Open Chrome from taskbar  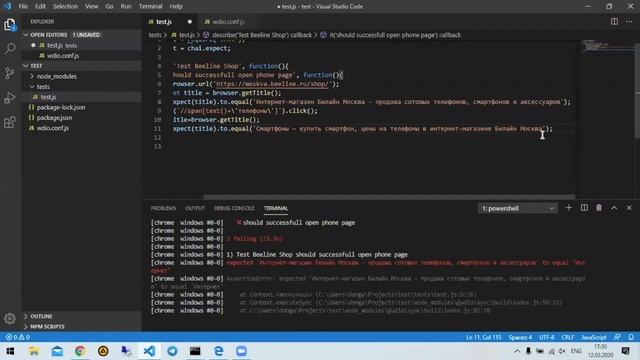click(80, 351)
